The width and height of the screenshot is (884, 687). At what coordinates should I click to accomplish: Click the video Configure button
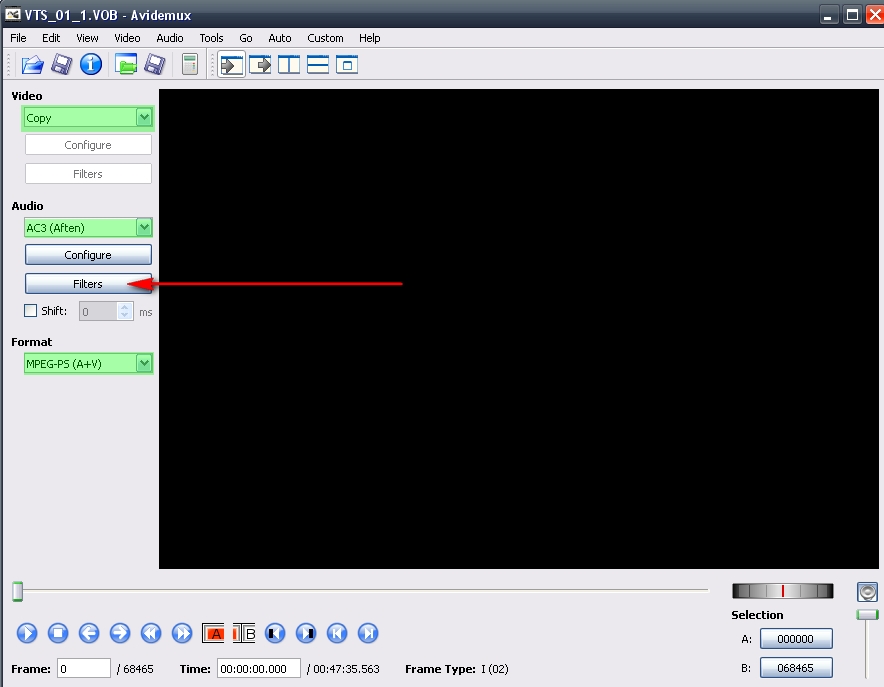pyautogui.click(x=88, y=145)
